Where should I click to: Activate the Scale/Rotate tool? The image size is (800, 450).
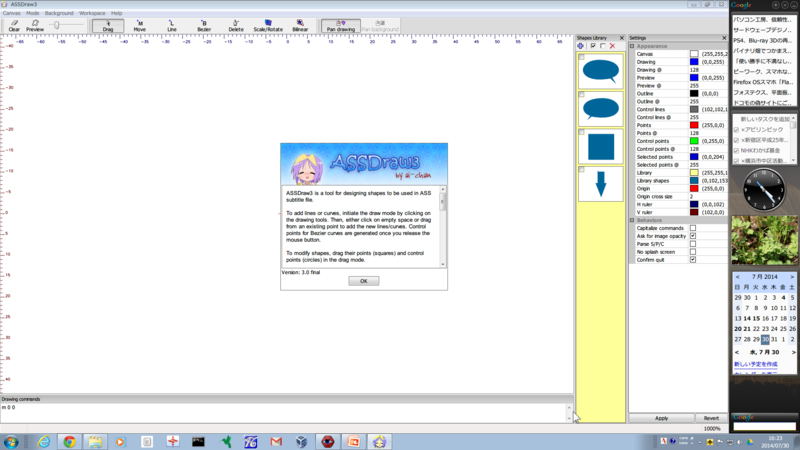click(268, 26)
